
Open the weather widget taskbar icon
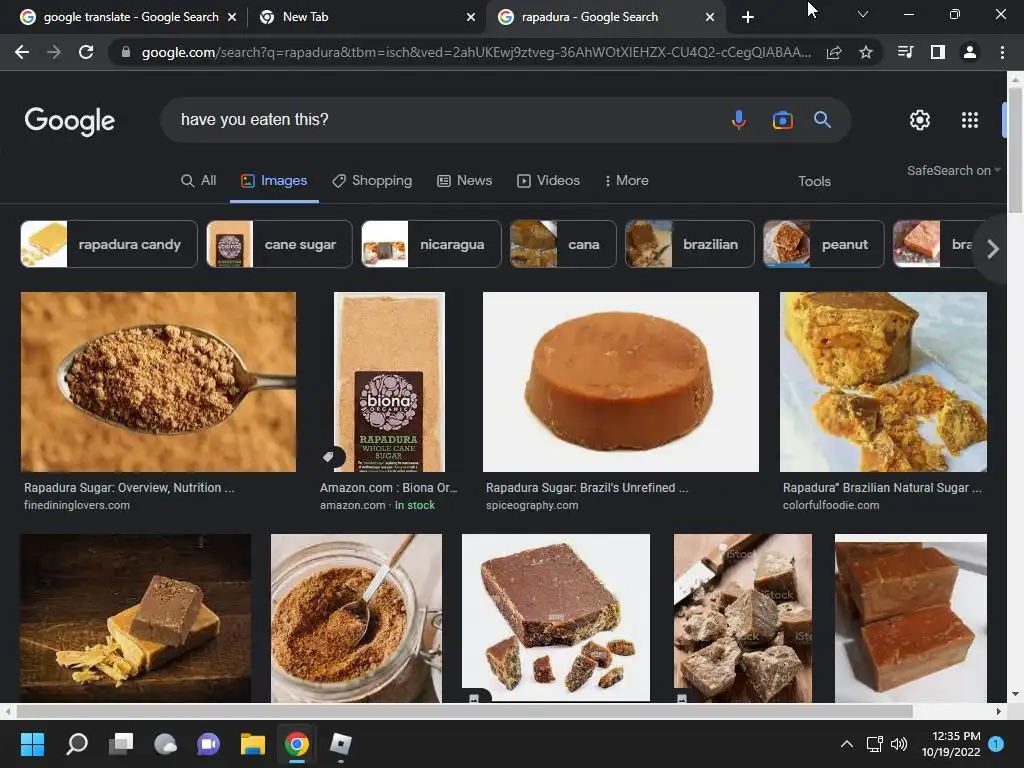tap(165, 744)
